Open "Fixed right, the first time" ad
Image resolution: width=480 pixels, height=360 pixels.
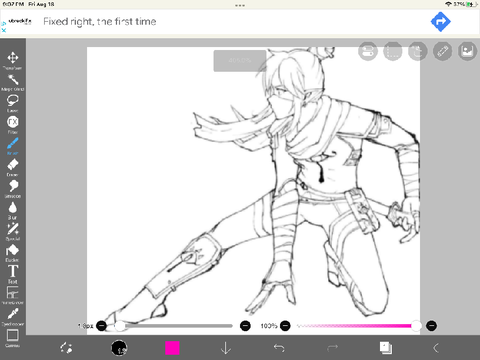(100, 22)
